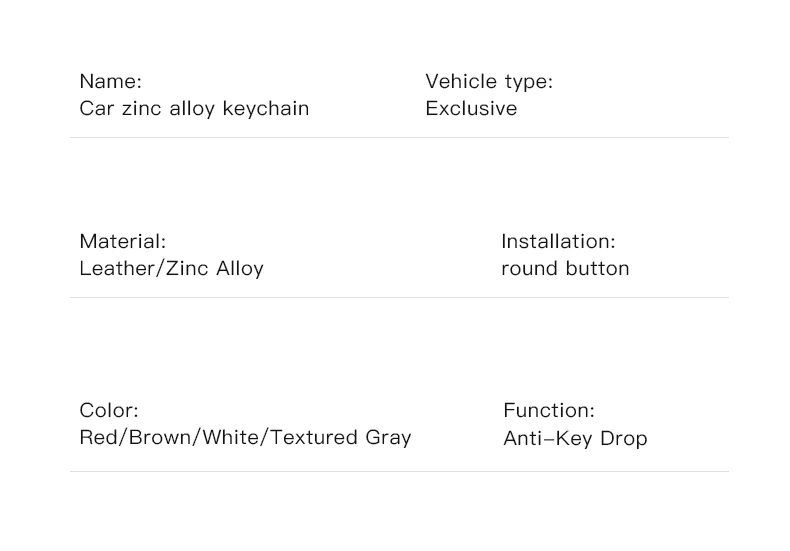790x551 pixels.
Task: Click the 'Name:' label
Action: (x=110, y=82)
